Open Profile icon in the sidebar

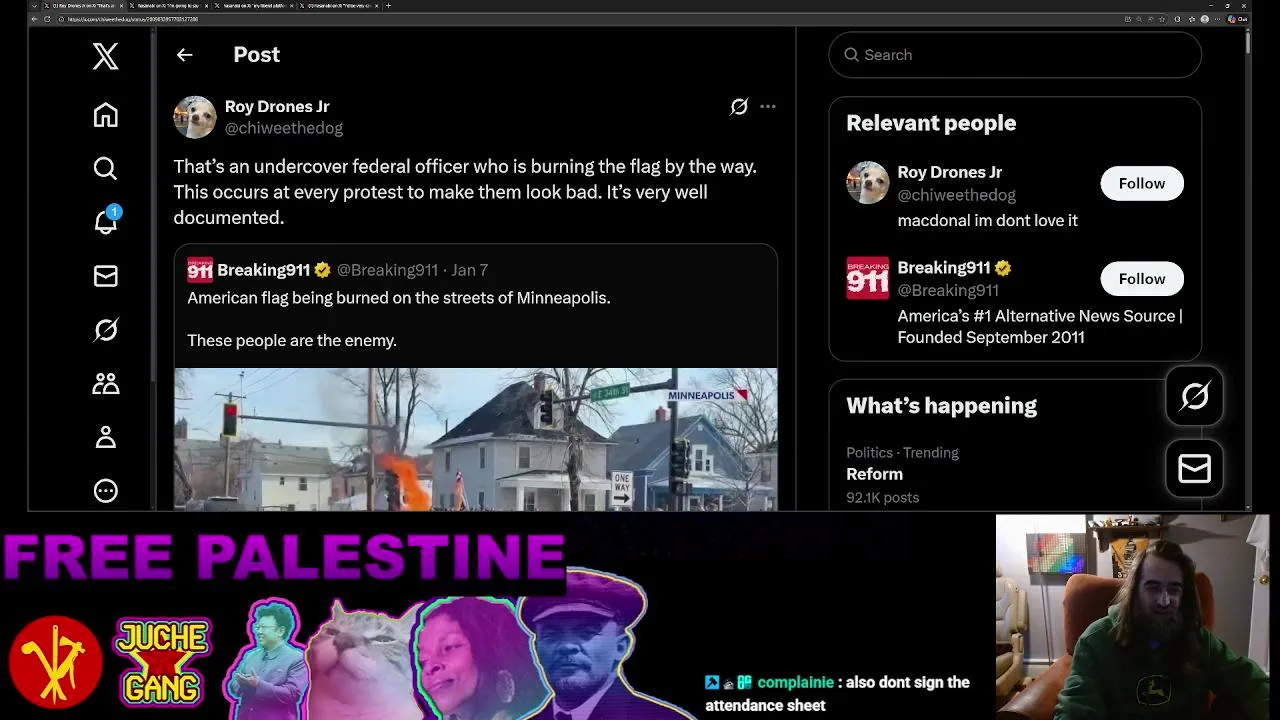pos(105,437)
